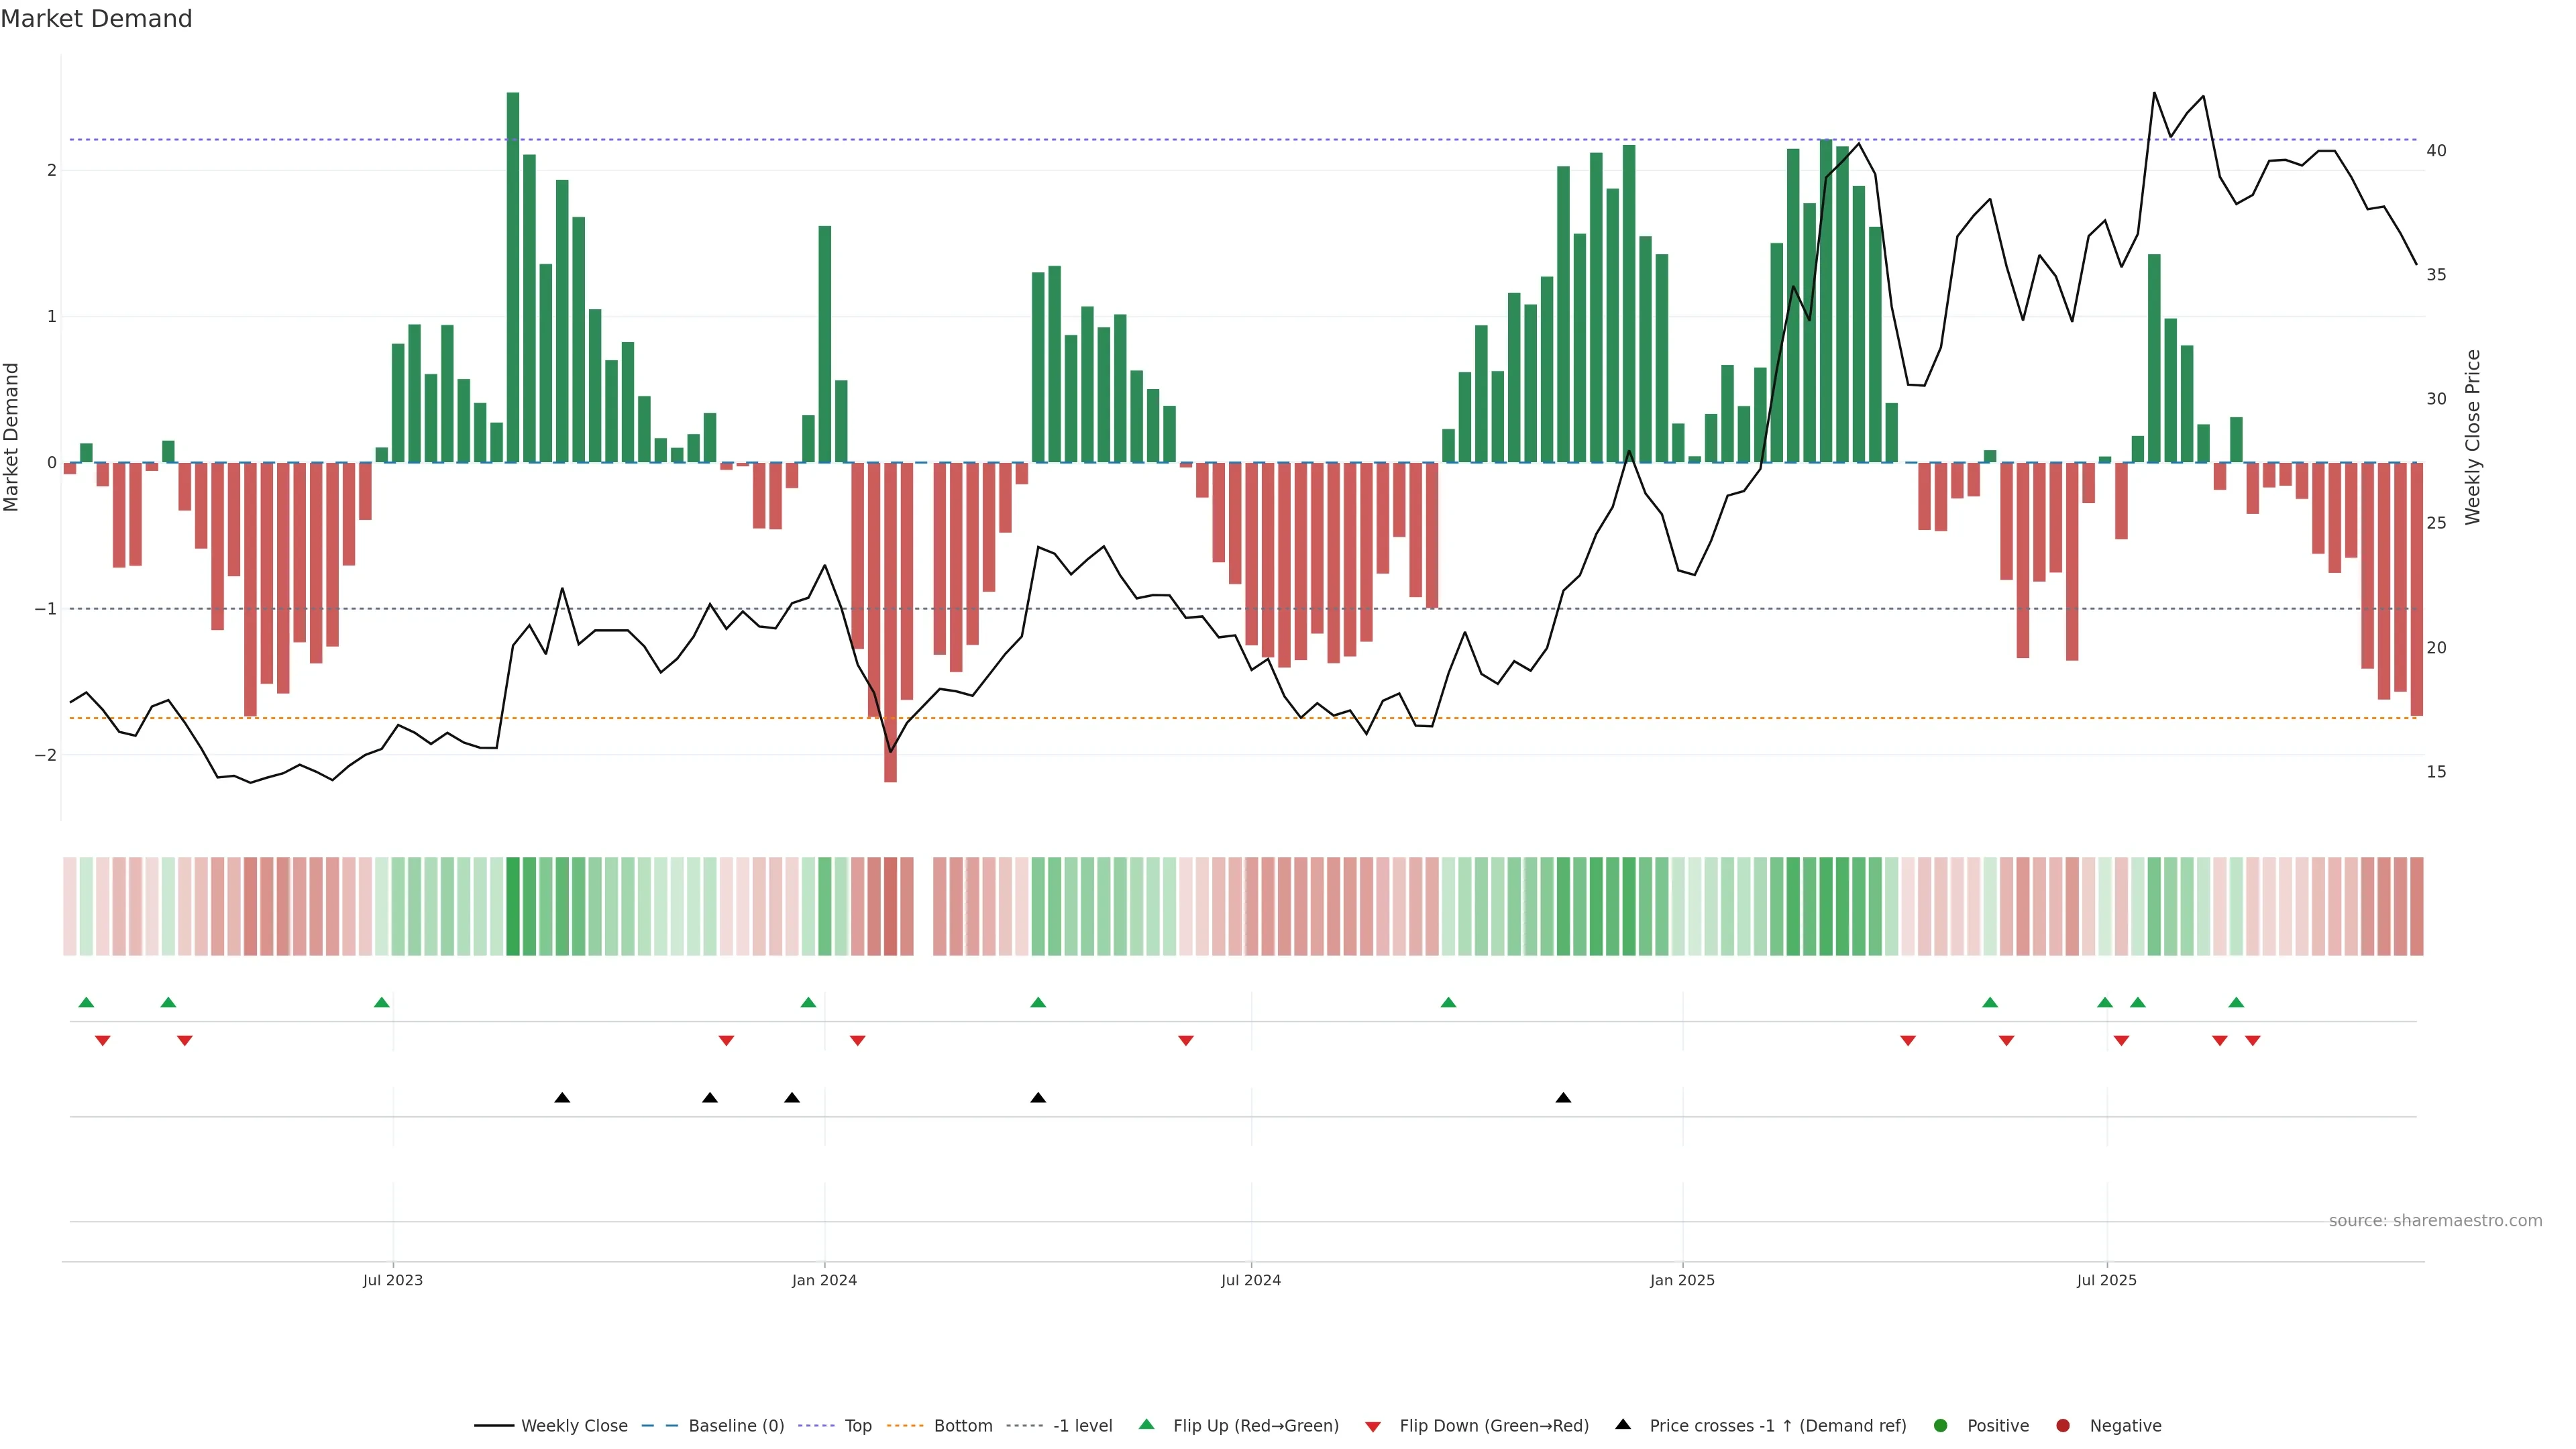This screenshot has height=1449, width=2576.
Task: Click the last black price-cross triangle marker
Action: coord(1563,1098)
